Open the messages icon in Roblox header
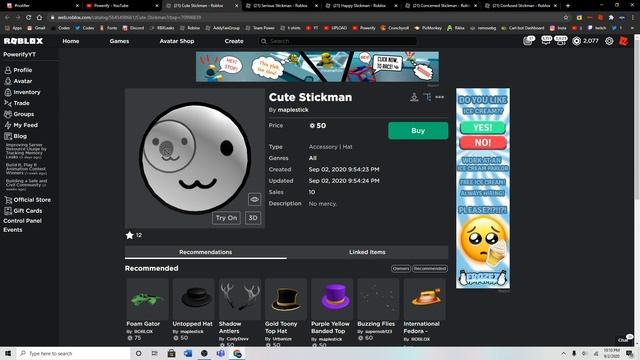This screenshot has width=640, height=360. coord(546,40)
